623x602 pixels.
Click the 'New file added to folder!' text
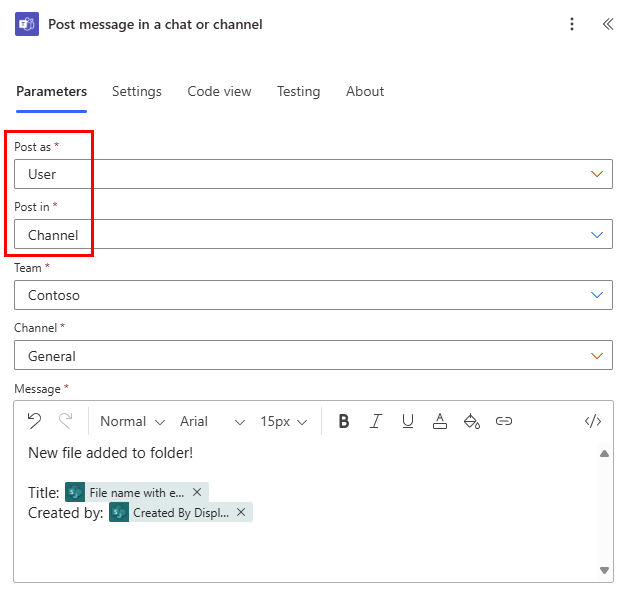[x=110, y=453]
